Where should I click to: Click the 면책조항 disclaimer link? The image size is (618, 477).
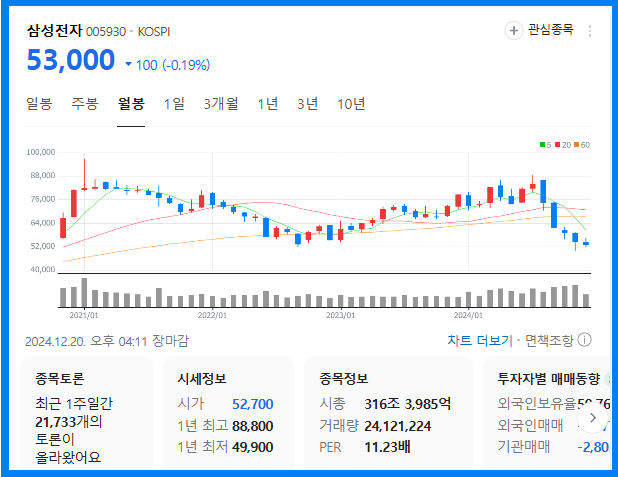point(549,340)
